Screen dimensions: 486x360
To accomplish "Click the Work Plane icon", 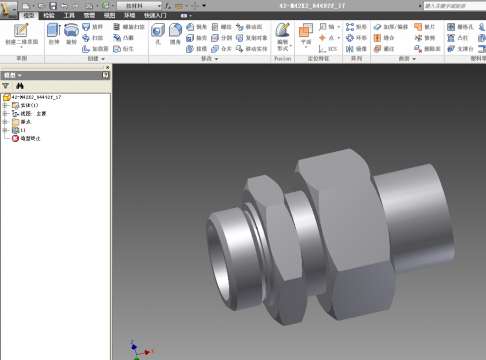I will point(306,34).
